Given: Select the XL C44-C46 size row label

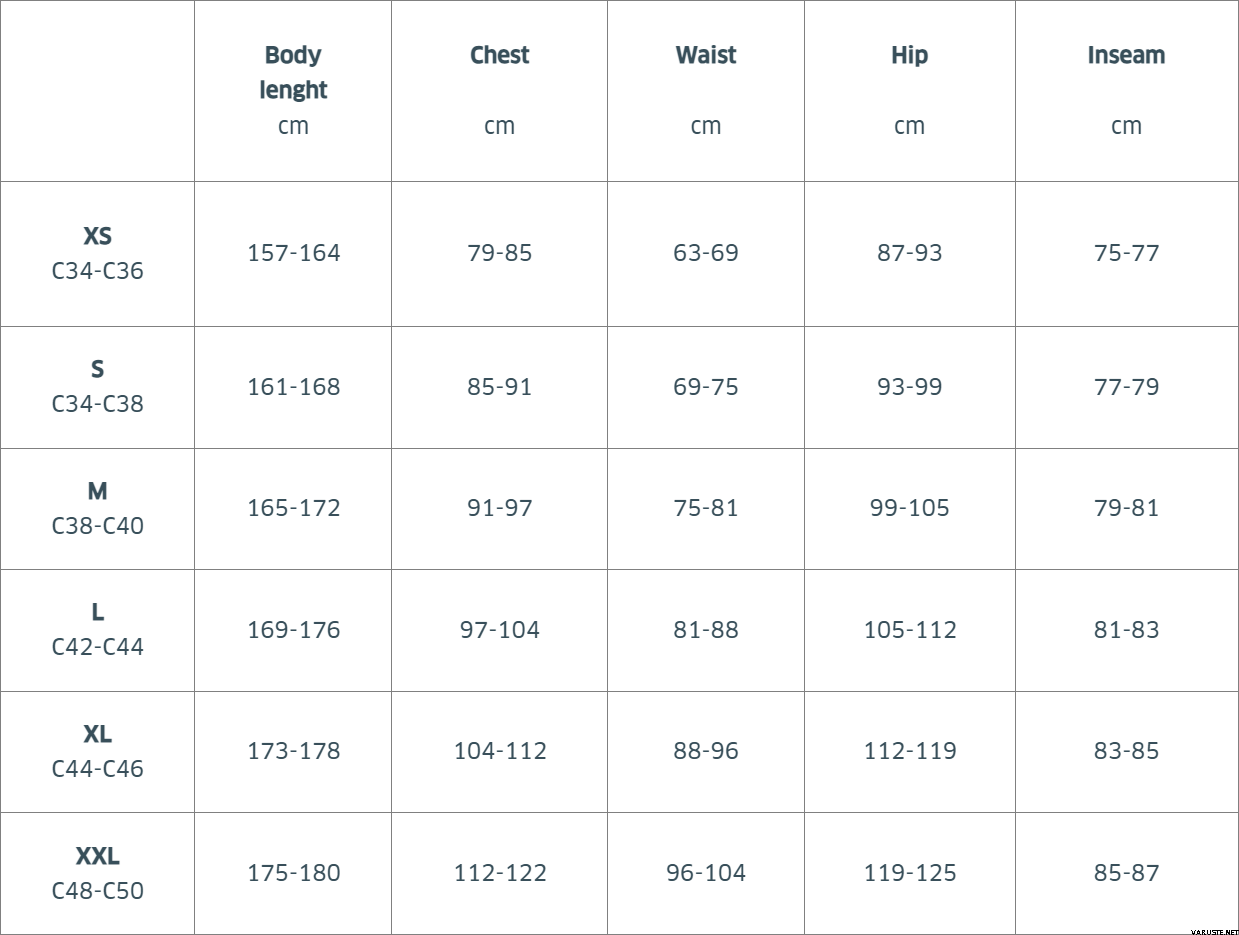Looking at the screenshot, I should pyautogui.click(x=97, y=751).
